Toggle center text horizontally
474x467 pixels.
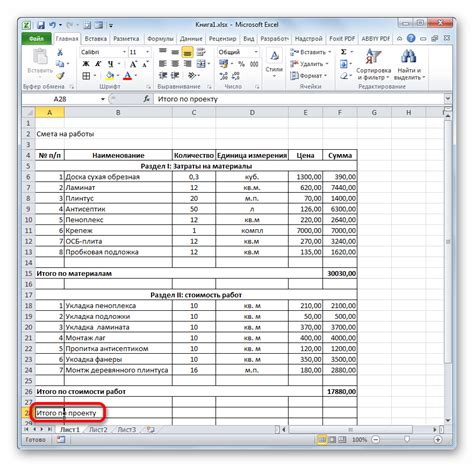point(175,64)
